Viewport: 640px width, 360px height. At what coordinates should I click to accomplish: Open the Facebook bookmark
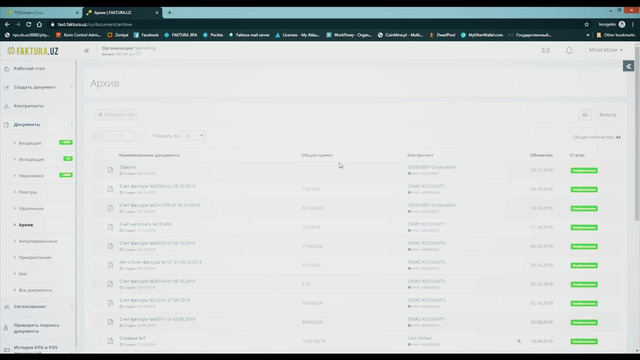pos(146,35)
